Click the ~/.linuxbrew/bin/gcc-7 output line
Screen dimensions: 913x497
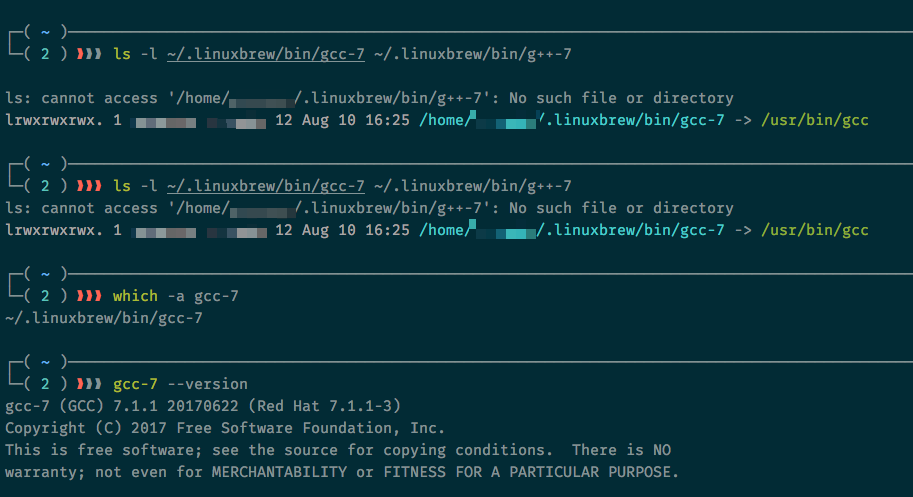tap(104, 318)
